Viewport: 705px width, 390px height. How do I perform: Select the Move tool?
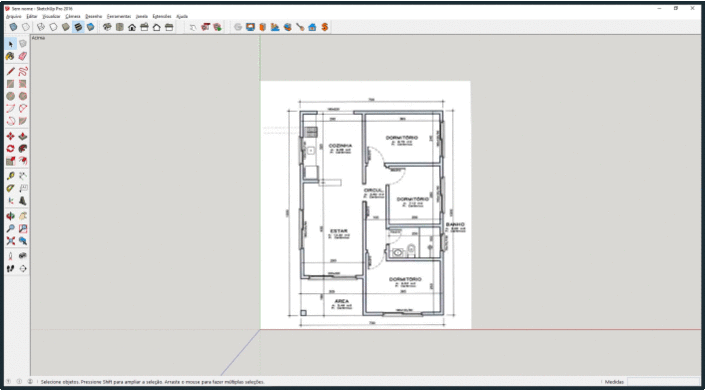[10, 136]
